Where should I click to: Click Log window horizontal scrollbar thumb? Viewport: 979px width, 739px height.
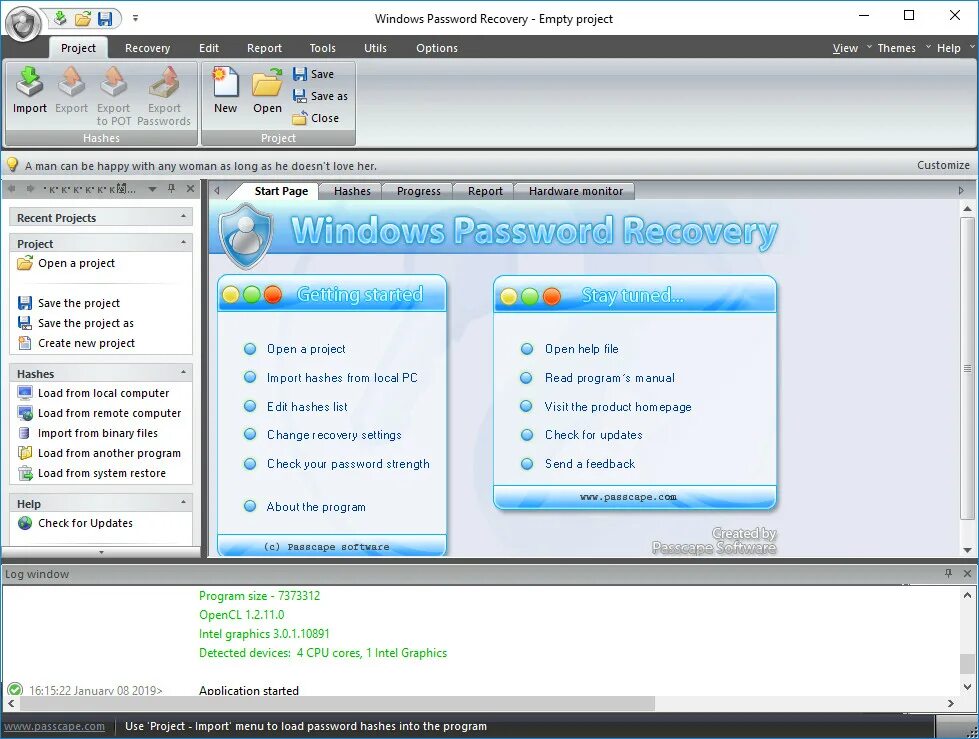coord(337,703)
